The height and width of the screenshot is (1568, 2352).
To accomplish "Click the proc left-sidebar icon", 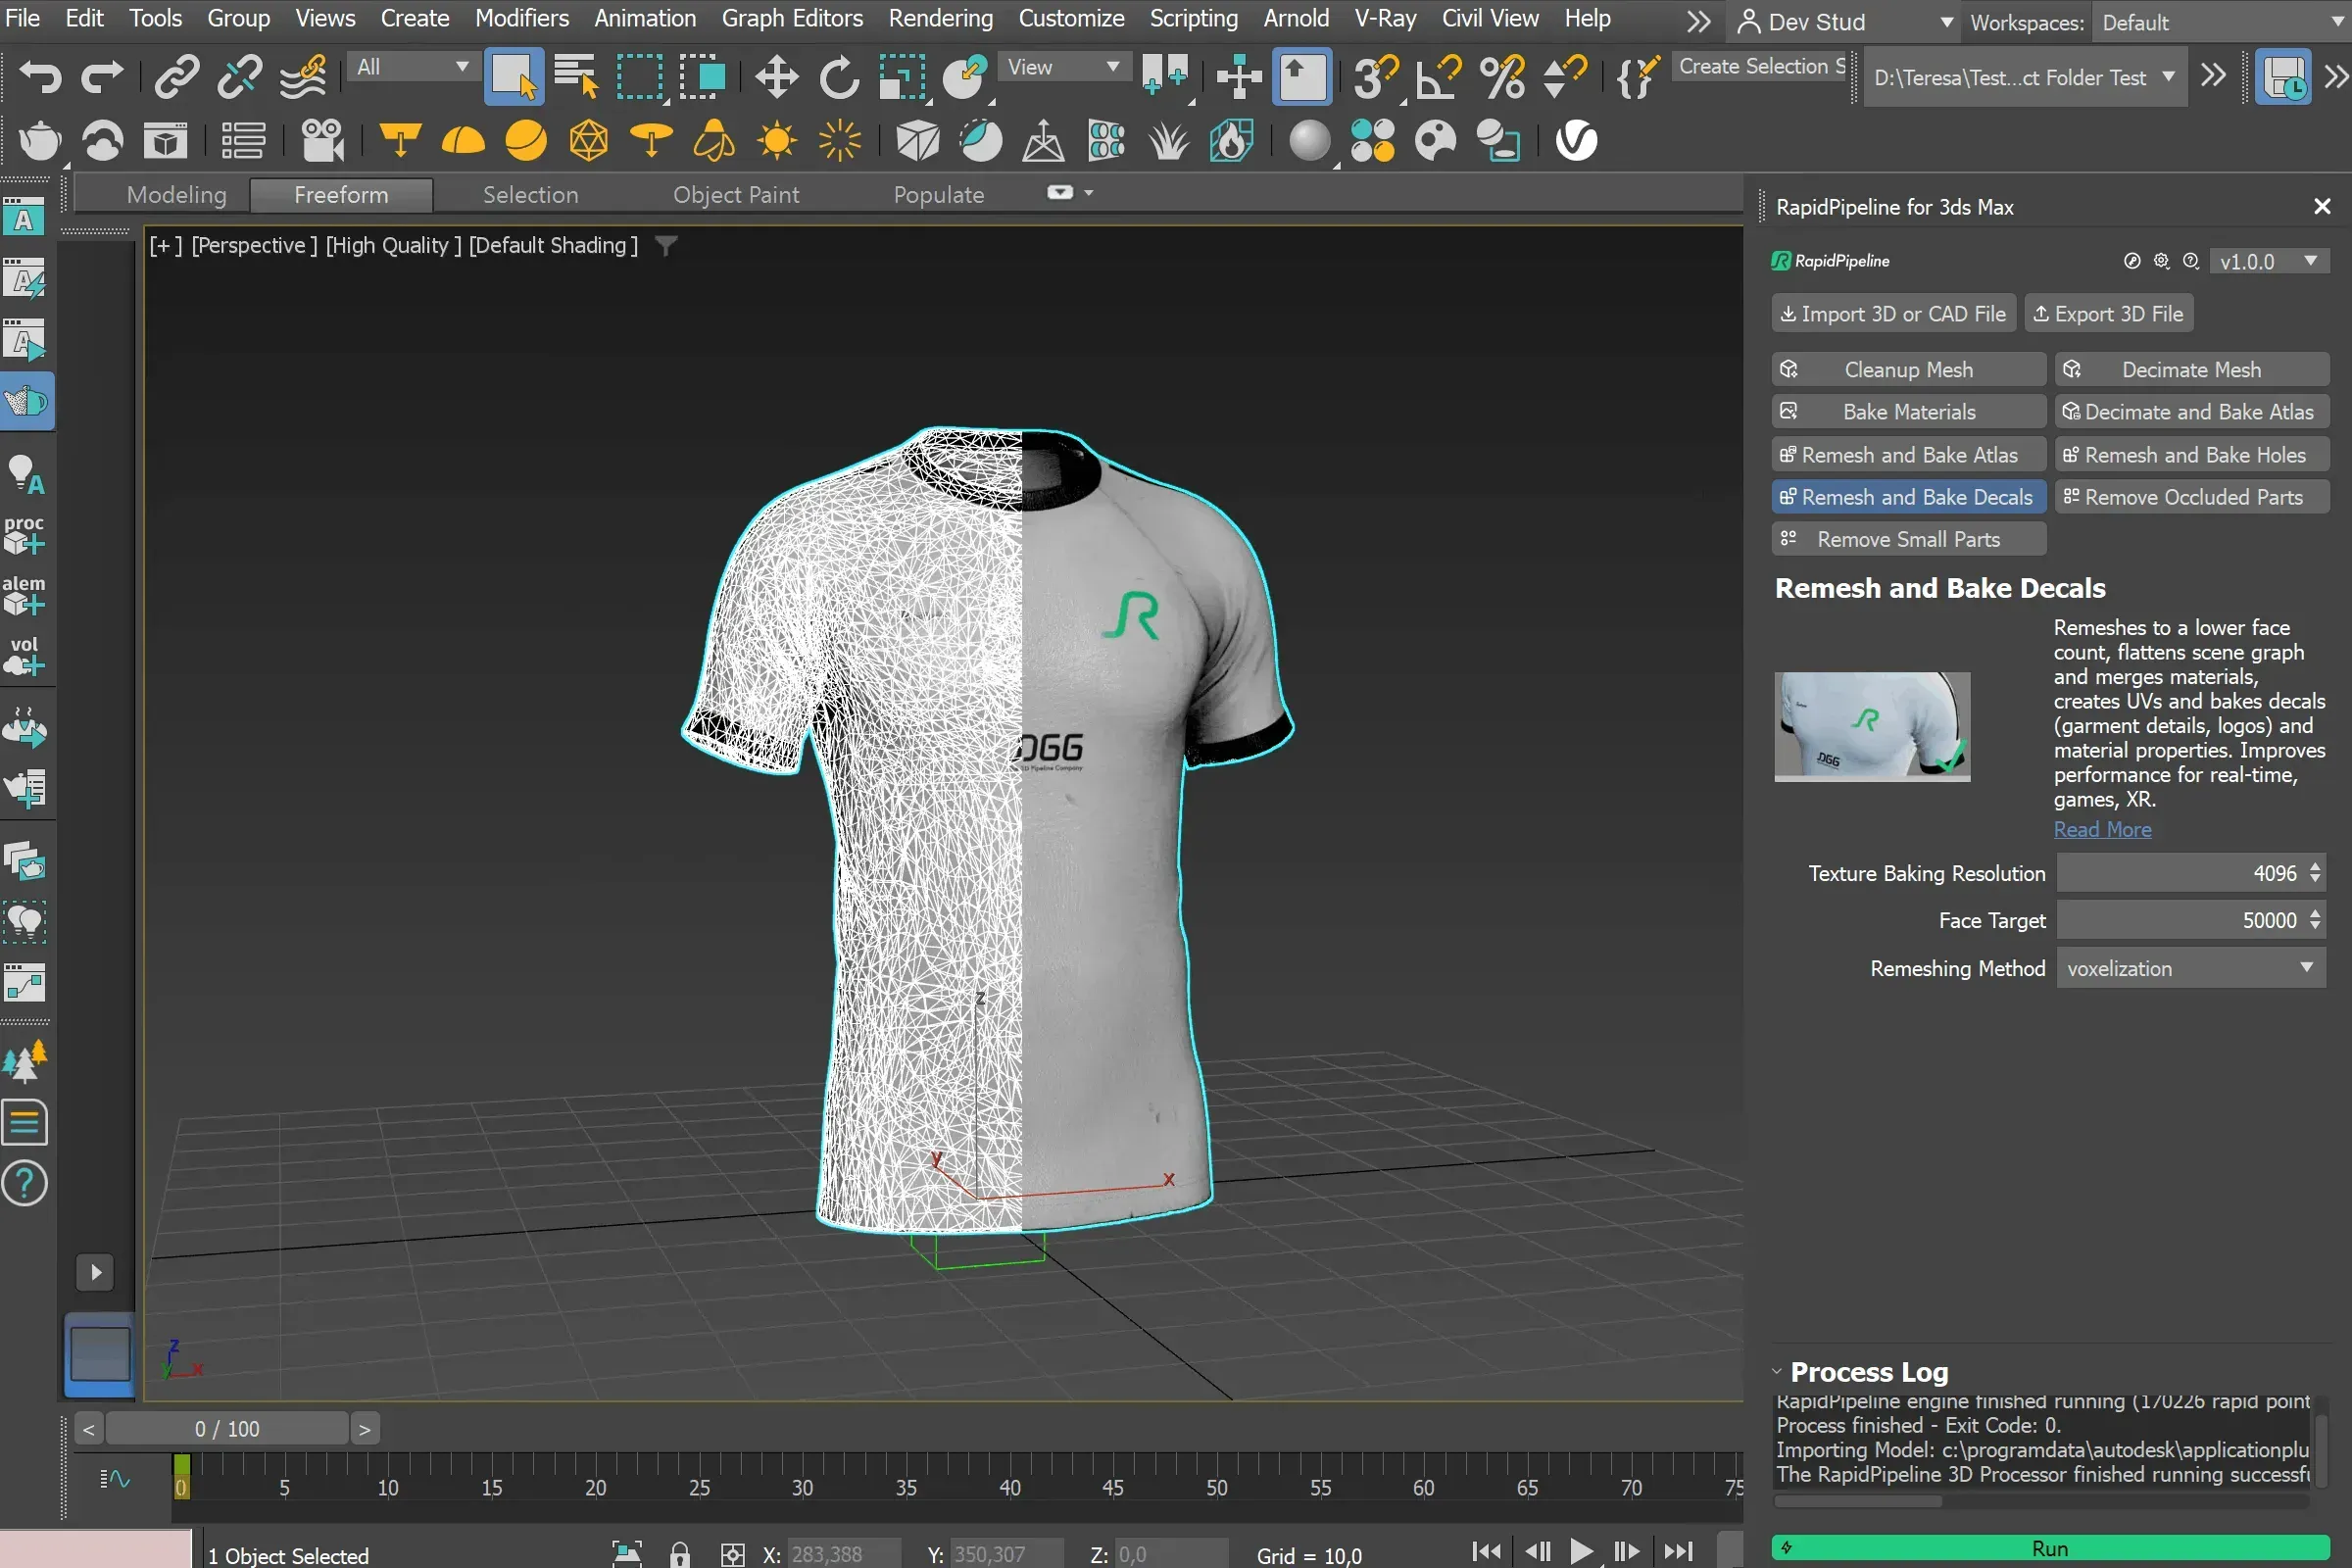I will pos(24,535).
